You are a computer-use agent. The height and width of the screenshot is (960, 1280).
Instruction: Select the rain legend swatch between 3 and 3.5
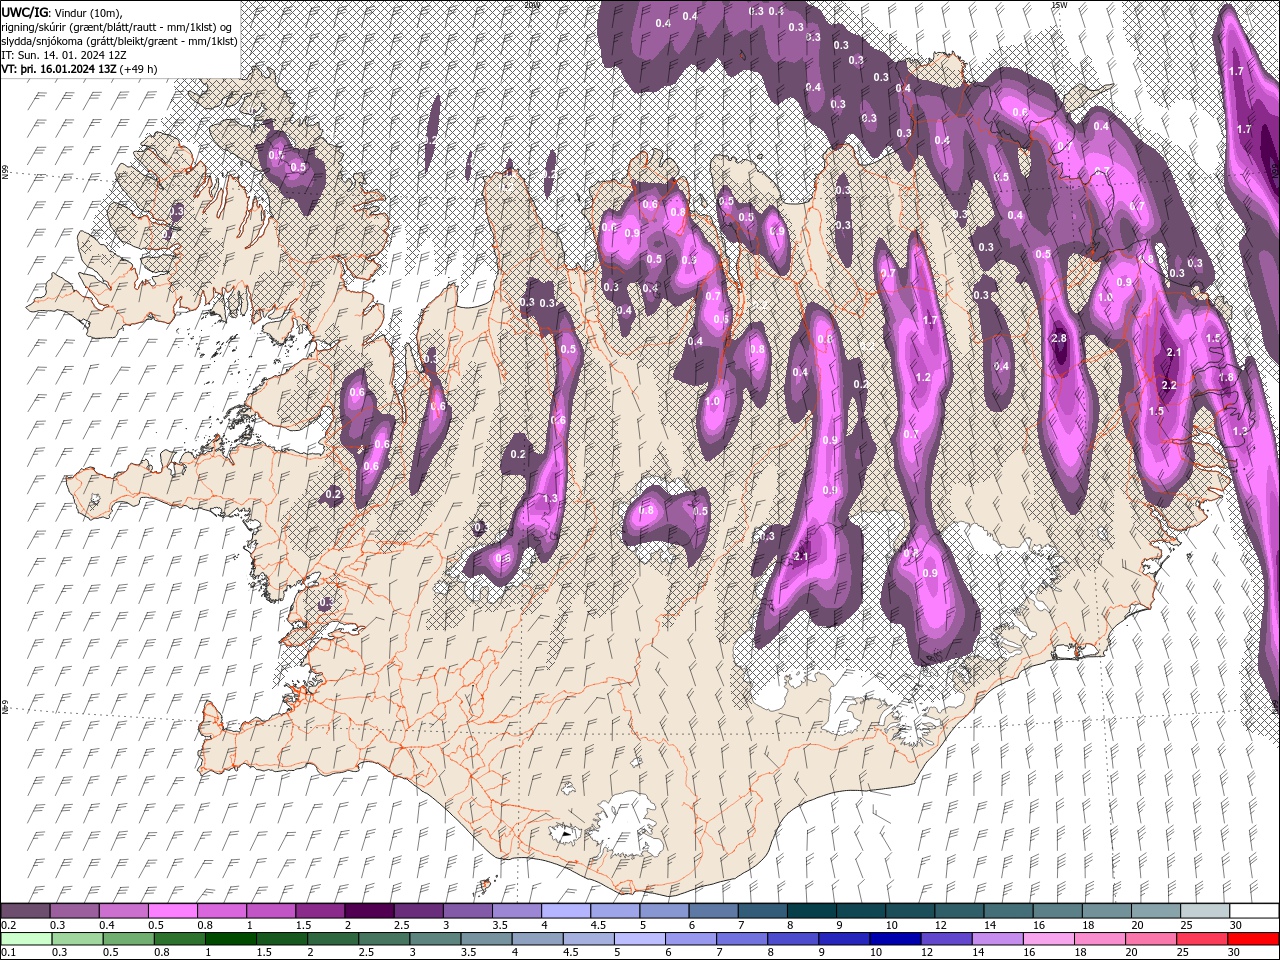(x=435, y=939)
